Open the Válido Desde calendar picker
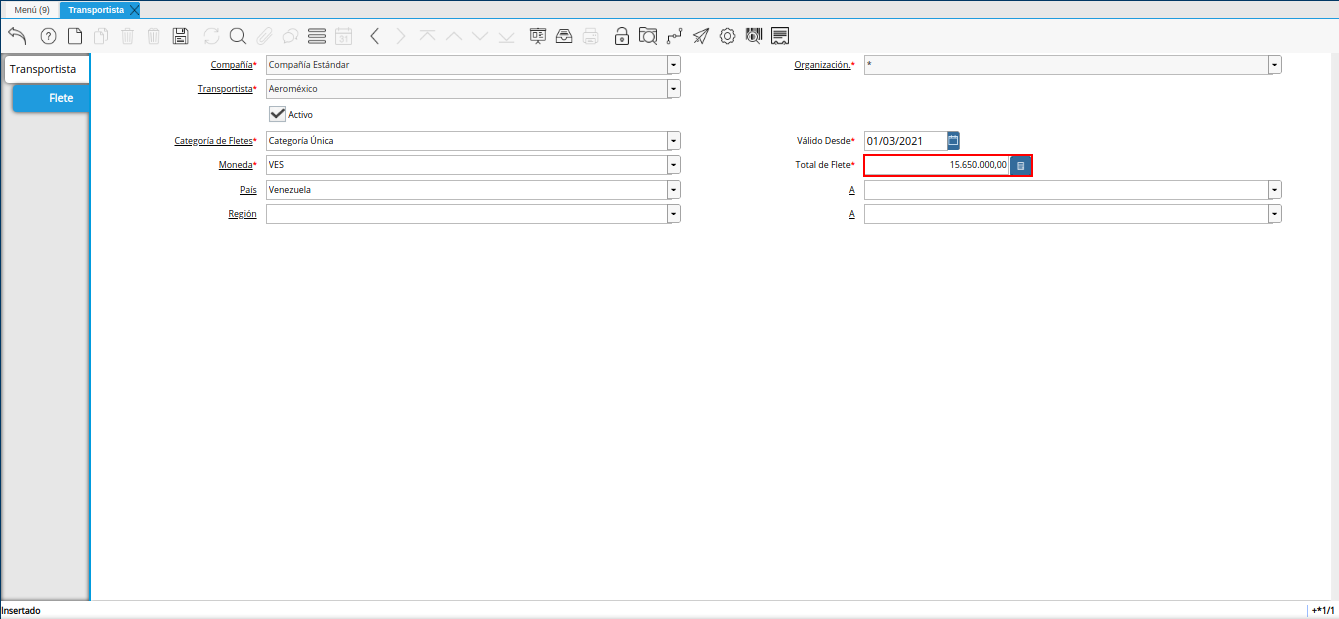 (953, 141)
